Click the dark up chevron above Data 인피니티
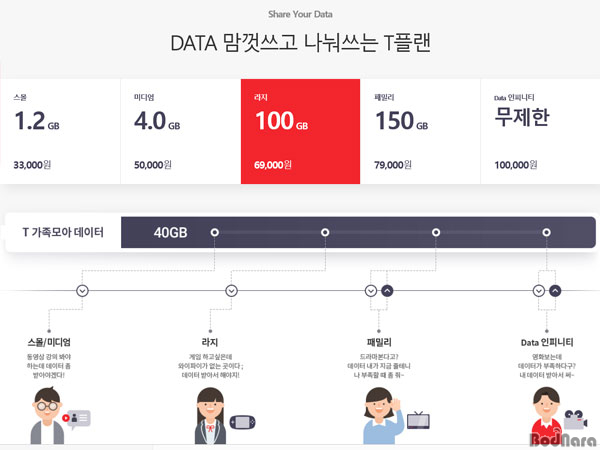Viewport: 600px width, 450px height. point(555,291)
